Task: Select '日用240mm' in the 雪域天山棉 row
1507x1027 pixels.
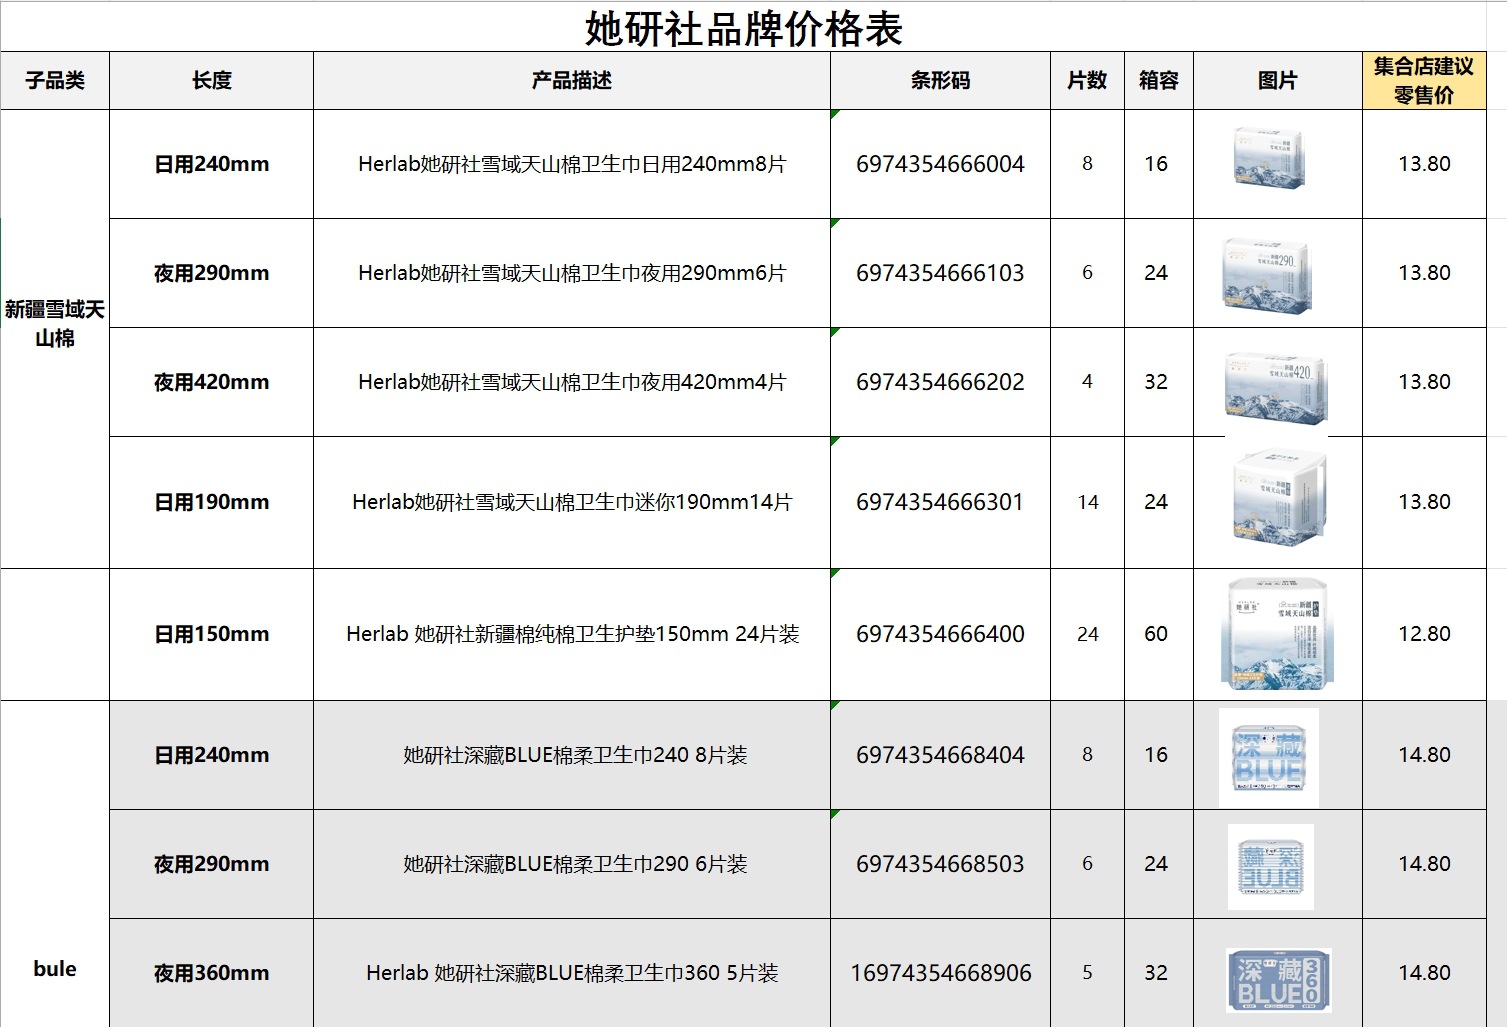Action: (211, 164)
